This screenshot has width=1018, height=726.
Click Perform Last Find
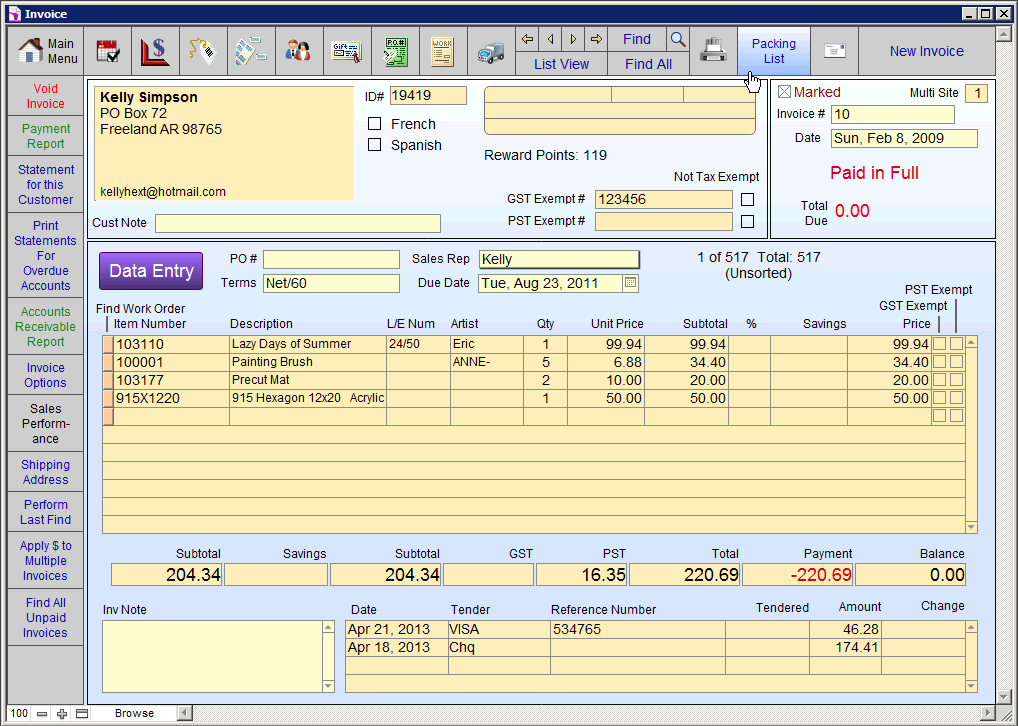(45, 512)
